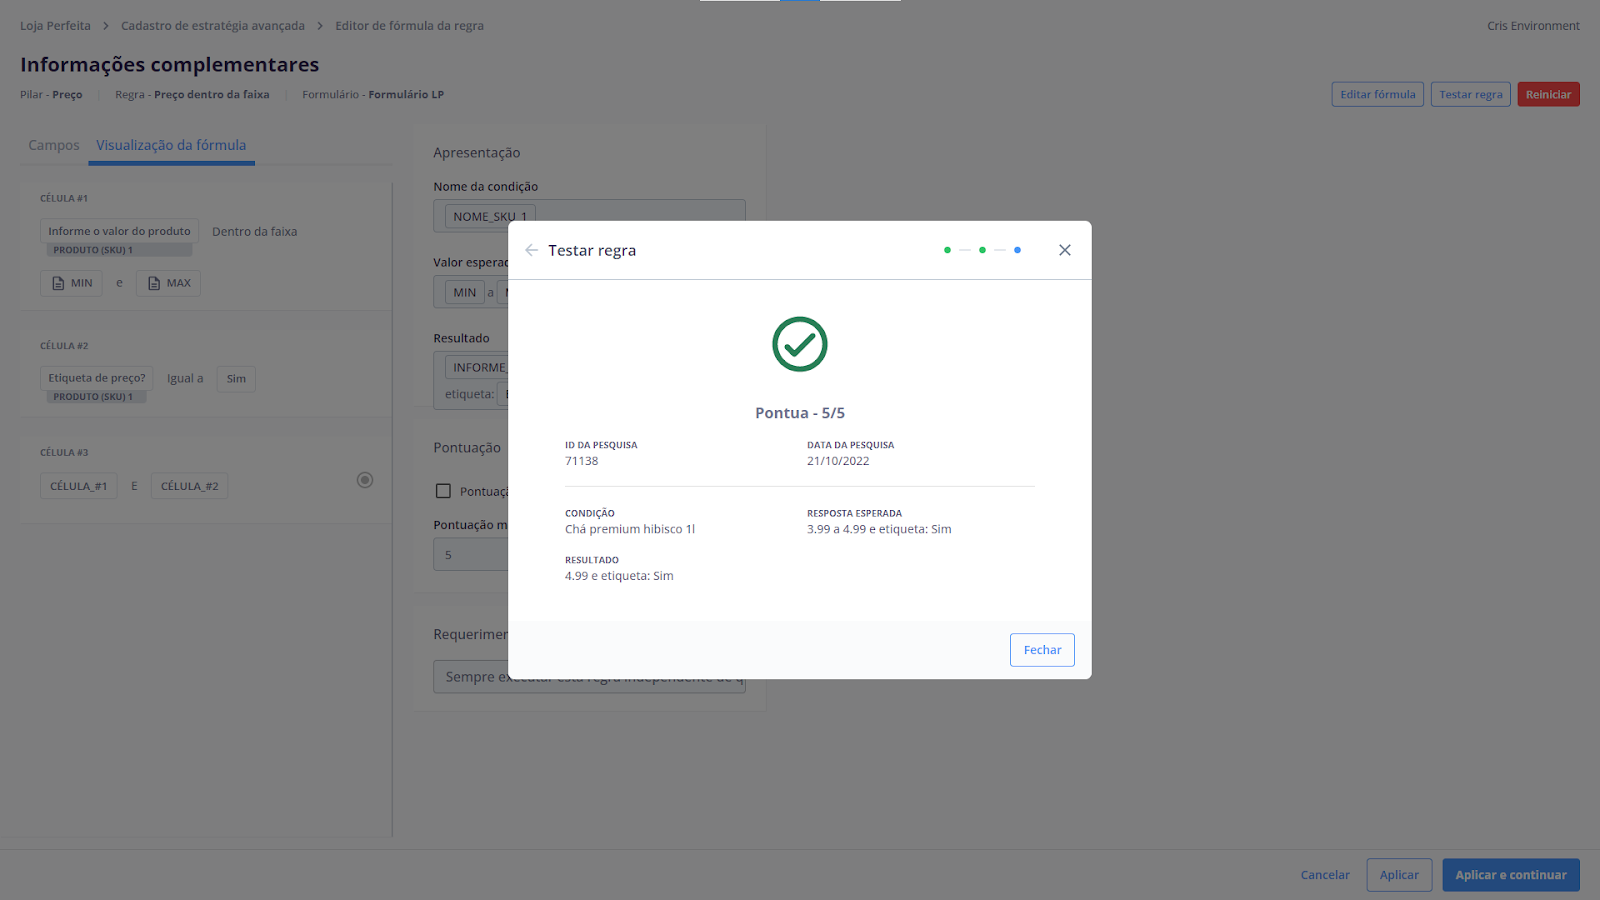Click Editar fórmula button
Viewport: 1600px width, 900px height.
(x=1377, y=94)
